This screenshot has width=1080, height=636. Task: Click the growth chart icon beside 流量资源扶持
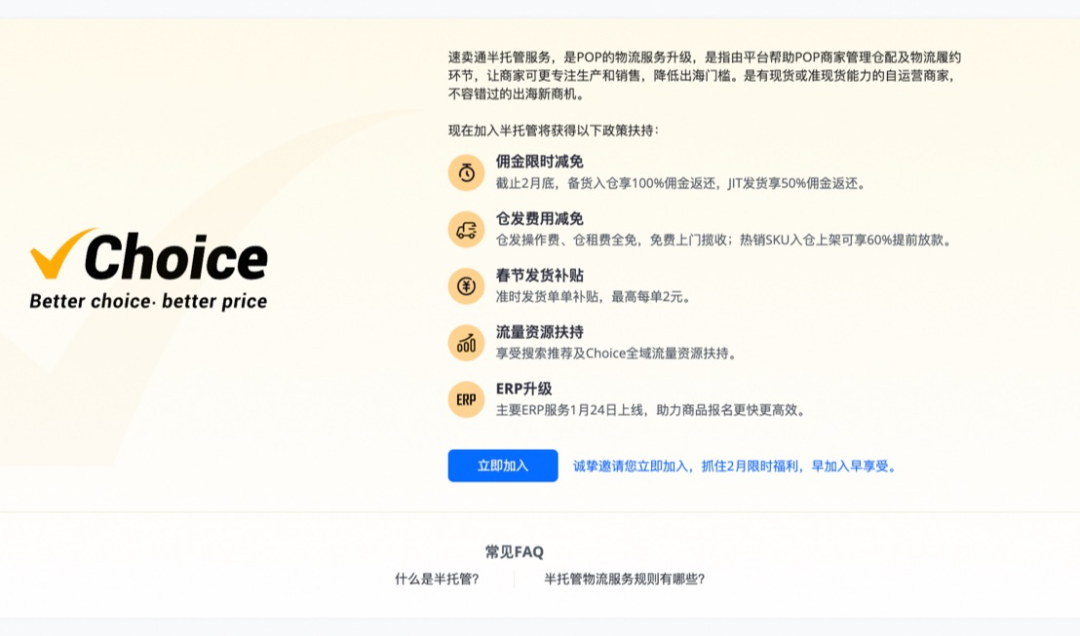pos(465,342)
